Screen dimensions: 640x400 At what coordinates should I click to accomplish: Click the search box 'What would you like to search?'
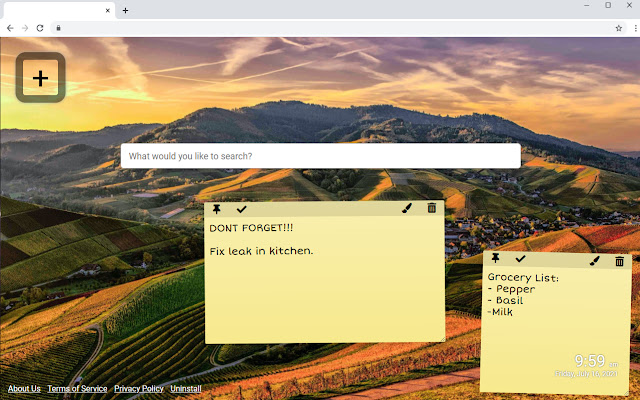click(x=320, y=156)
